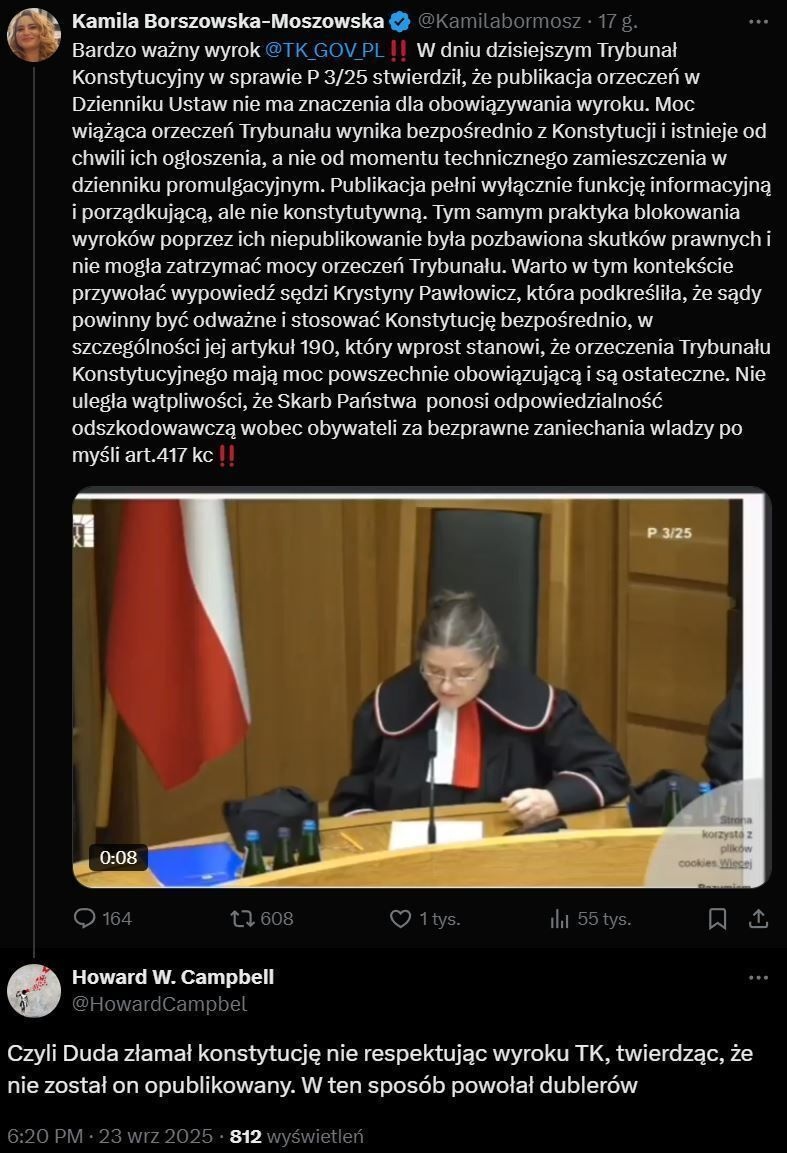Expand the more options menu on Kamila's tweet

758,22
